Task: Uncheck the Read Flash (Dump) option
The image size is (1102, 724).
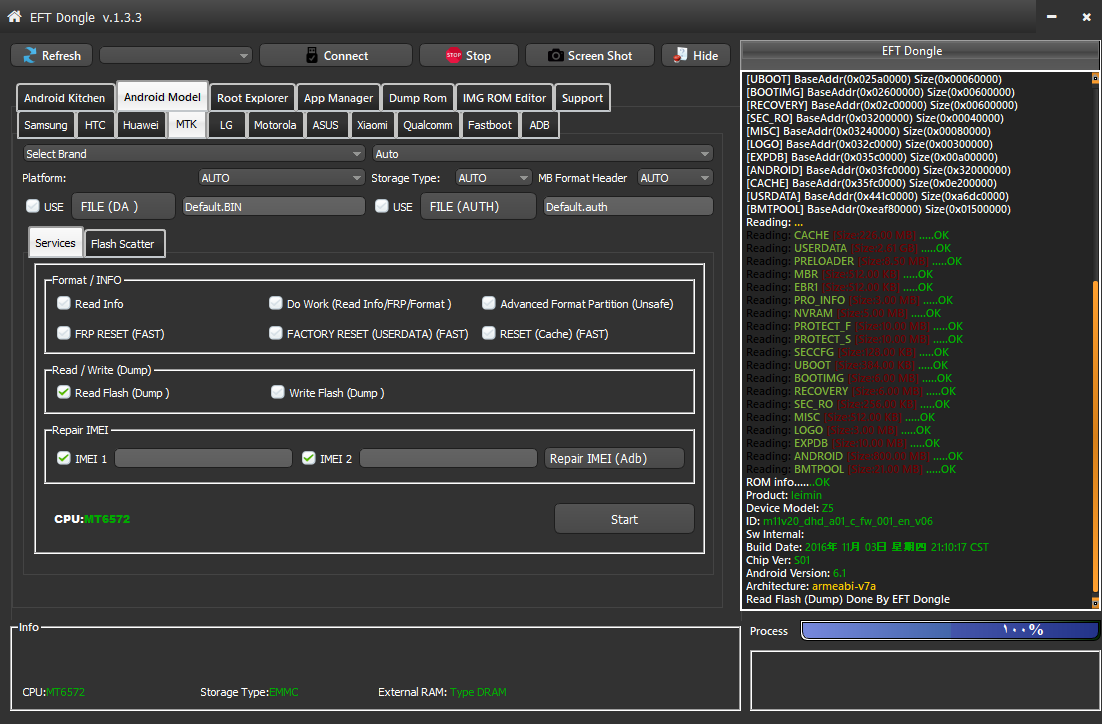Action: coord(64,392)
